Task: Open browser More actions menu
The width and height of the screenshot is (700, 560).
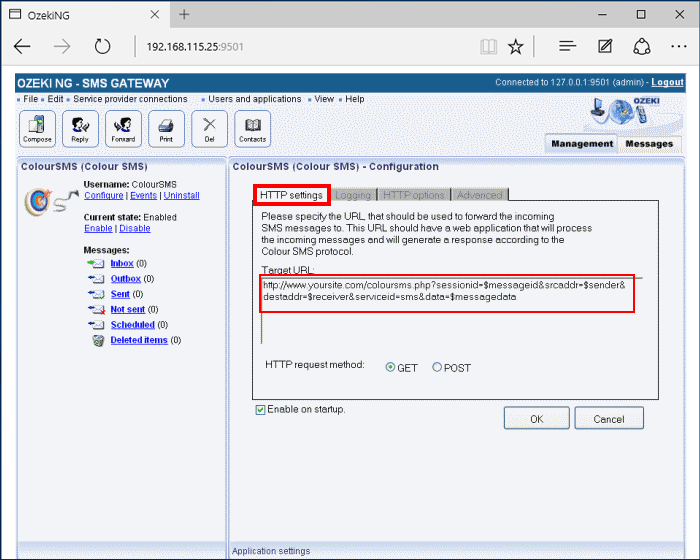Action: (x=679, y=46)
